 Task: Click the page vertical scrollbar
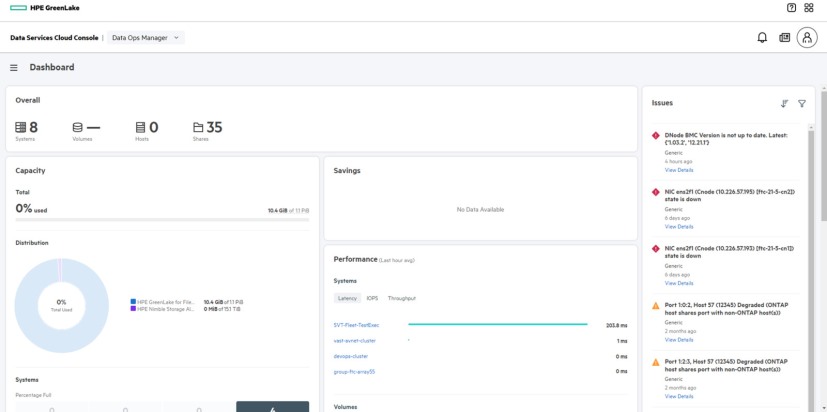tap(824, 156)
